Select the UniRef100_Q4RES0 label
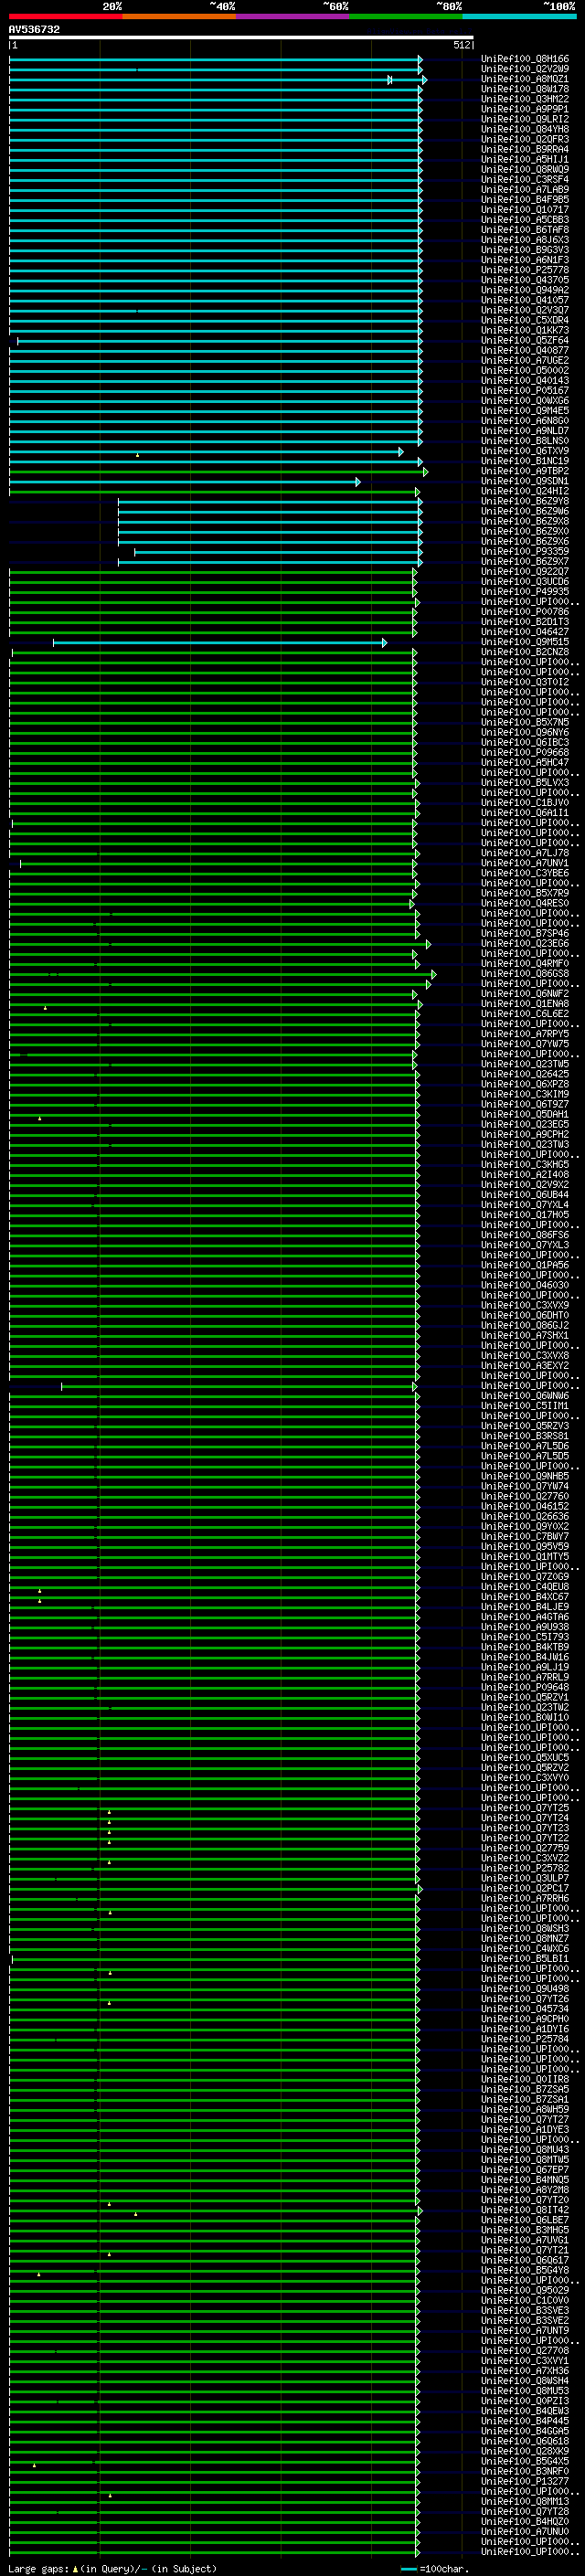Viewport: 585px width, 2576px height. [x=525, y=903]
